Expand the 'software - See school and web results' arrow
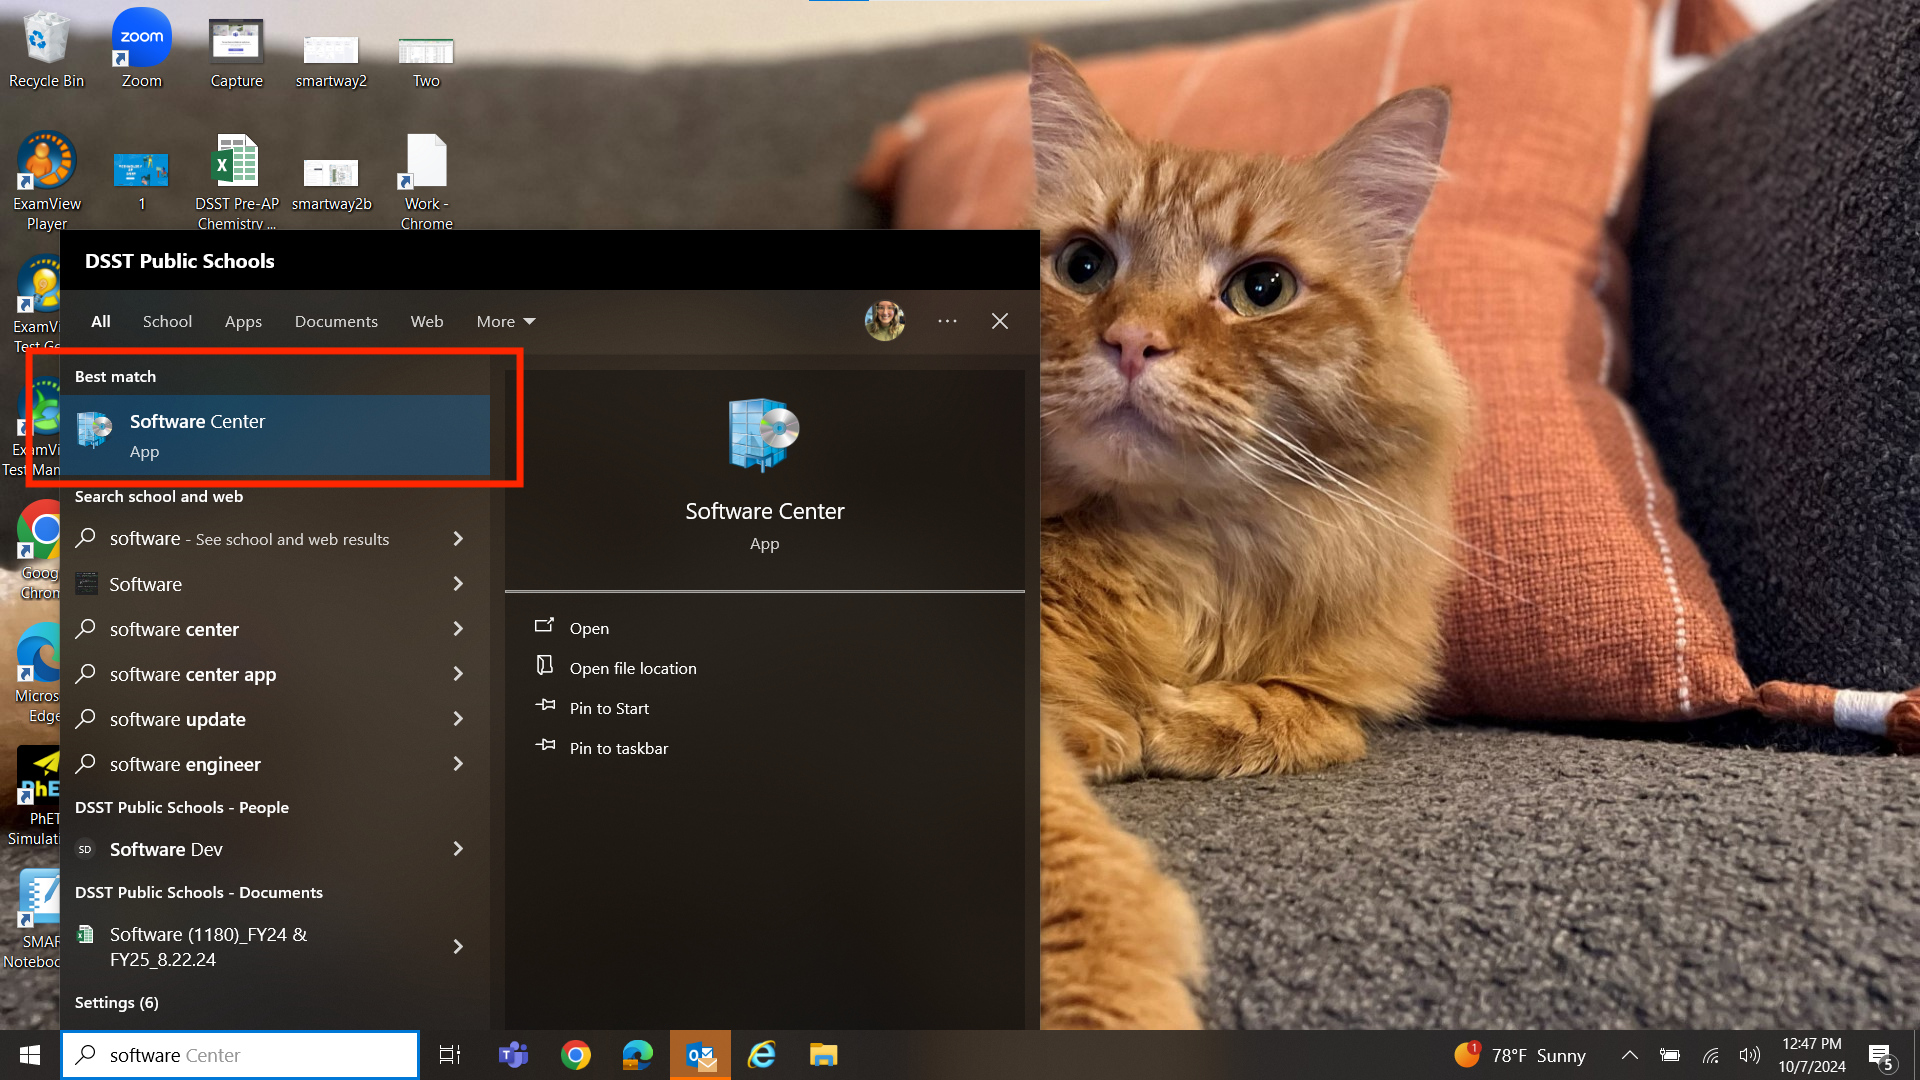 (458, 539)
